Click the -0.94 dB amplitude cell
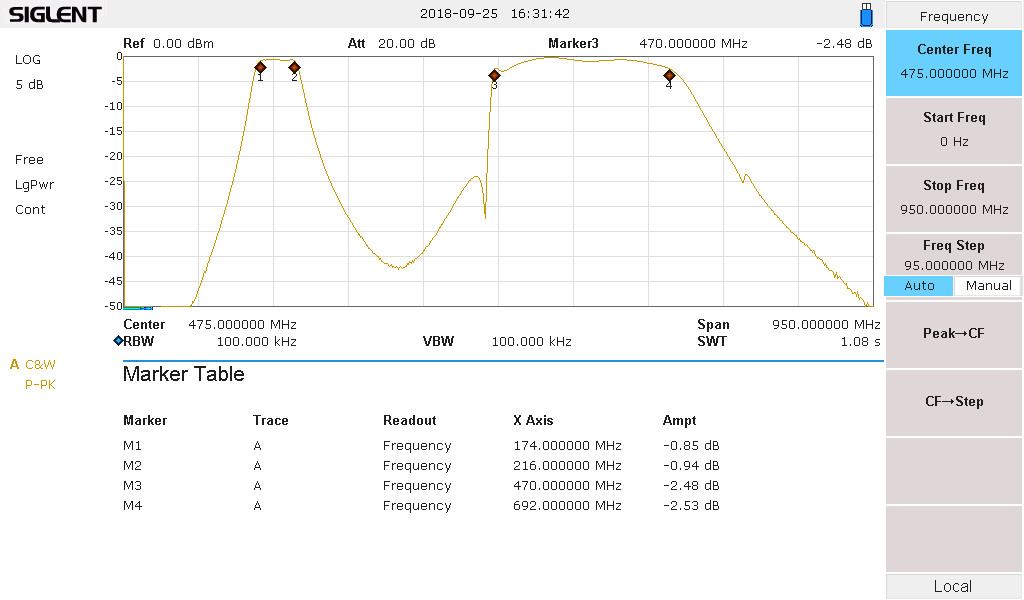1024x600 pixels. coord(691,466)
